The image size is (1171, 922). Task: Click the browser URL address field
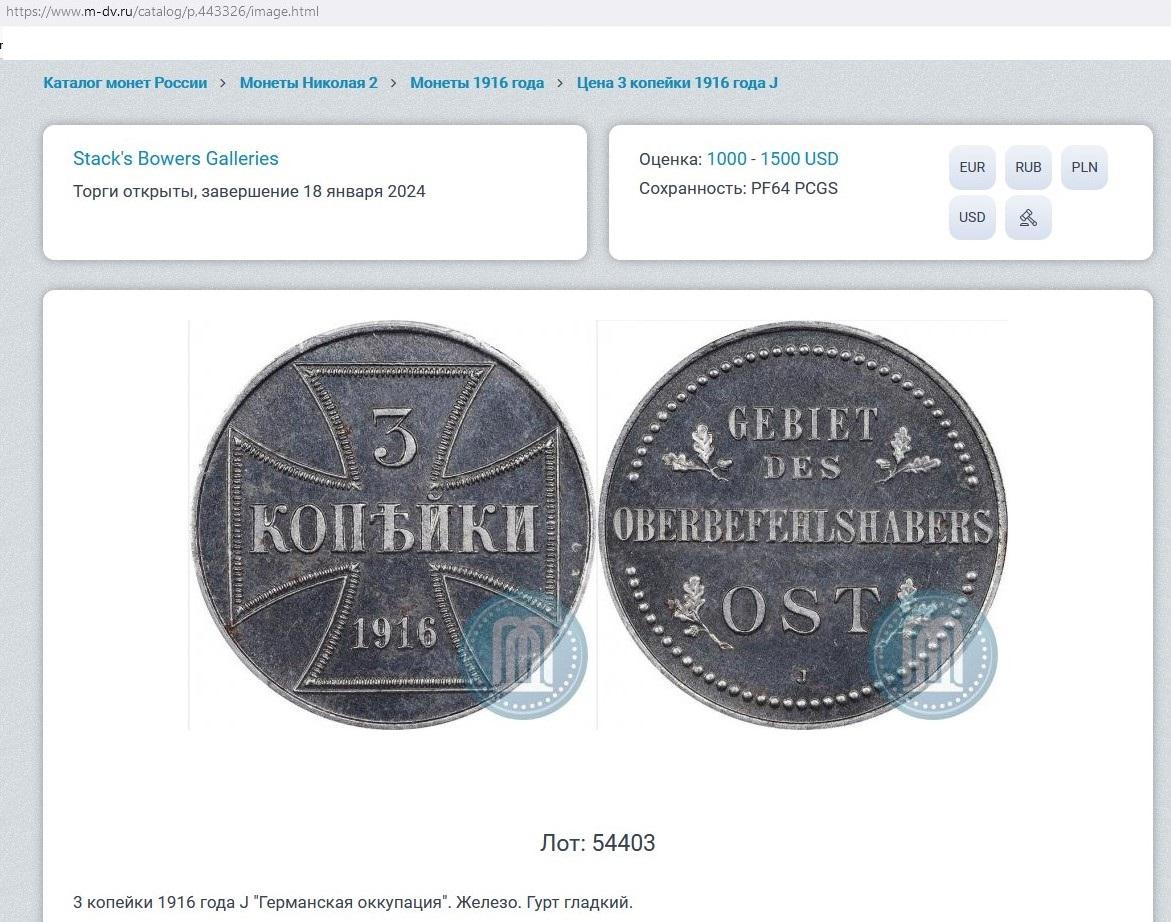[x=162, y=11]
